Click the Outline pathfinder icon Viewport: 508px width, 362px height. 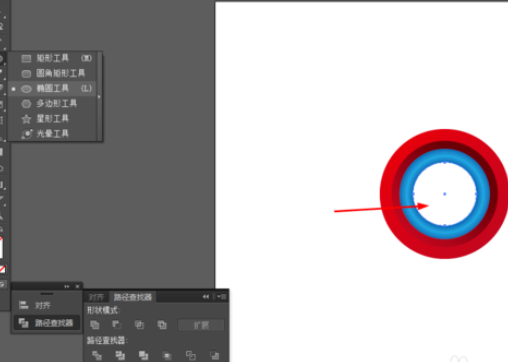(x=191, y=355)
